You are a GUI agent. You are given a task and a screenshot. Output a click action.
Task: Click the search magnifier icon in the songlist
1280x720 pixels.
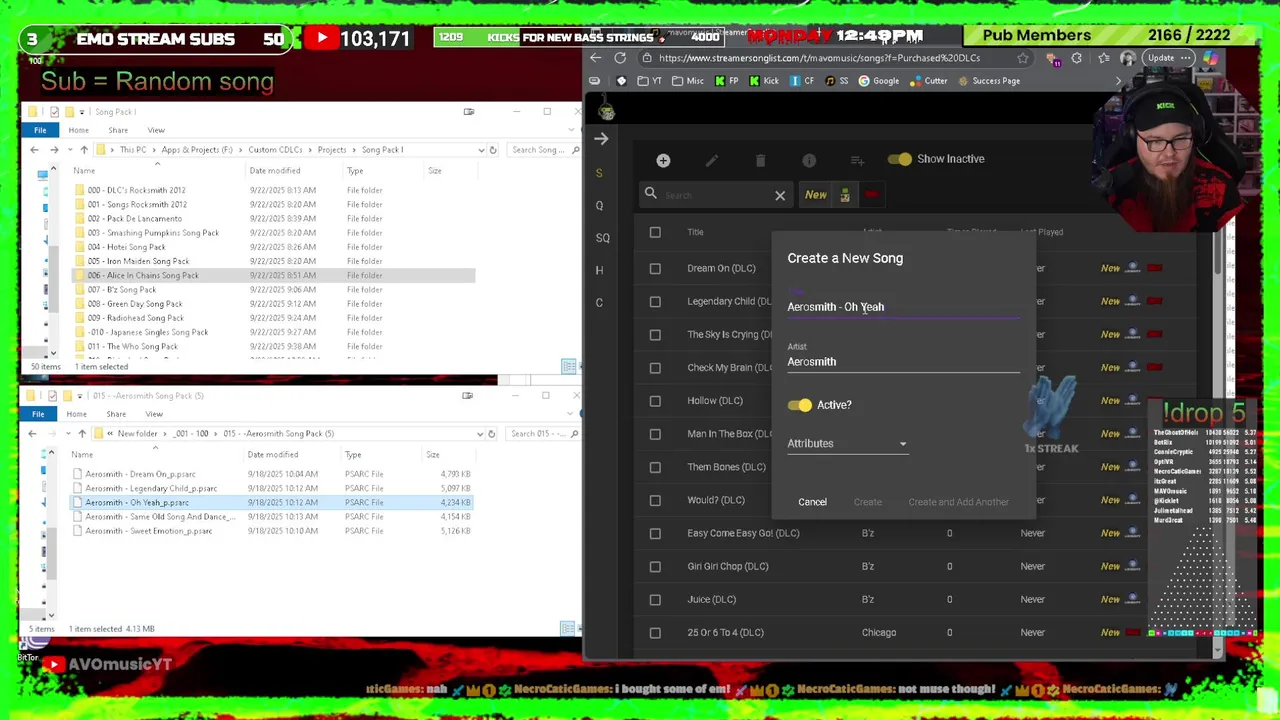[x=651, y=194]
